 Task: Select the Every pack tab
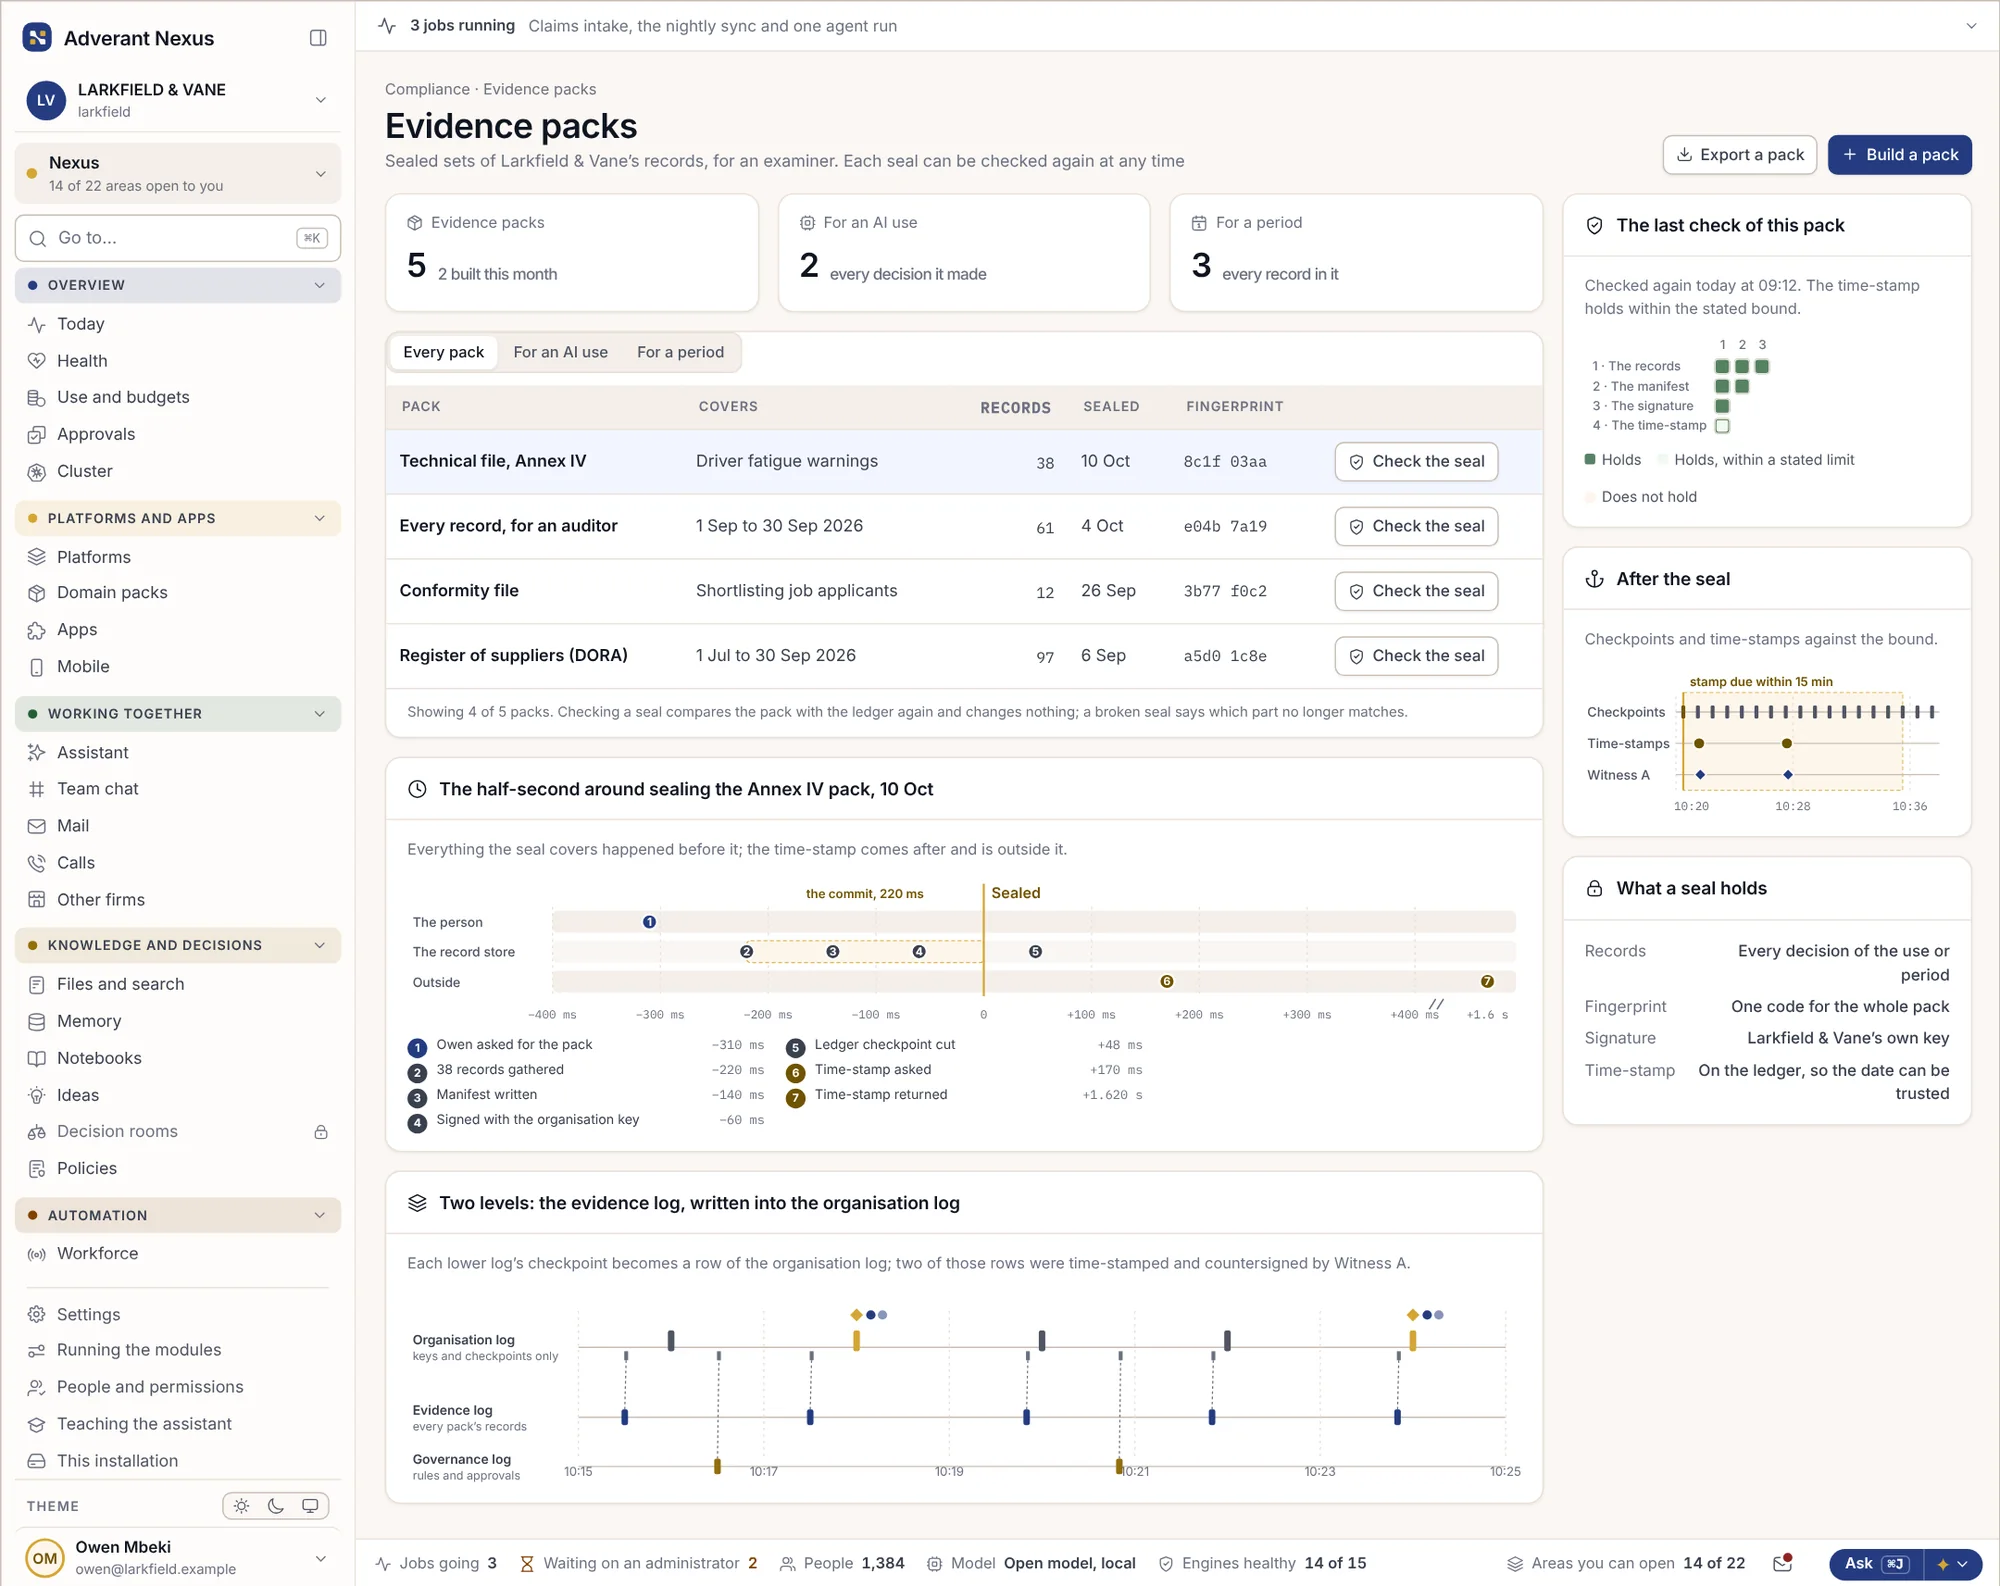[443, 352]
